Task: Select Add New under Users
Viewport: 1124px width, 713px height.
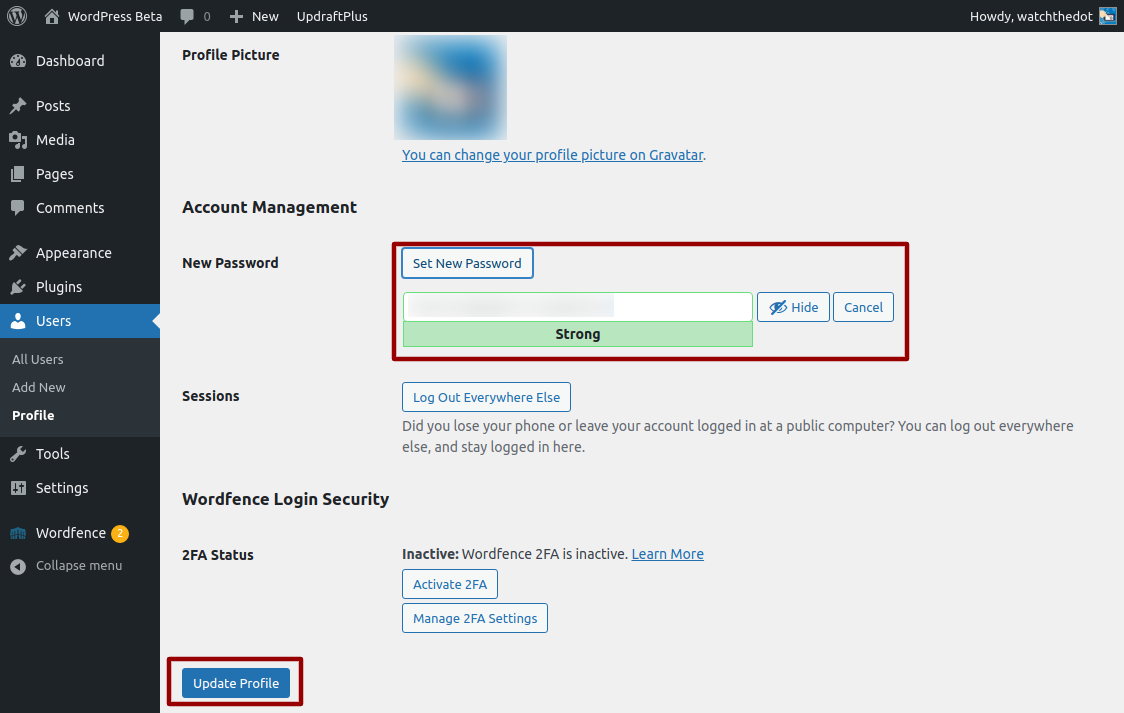Action: pos(39,387)
